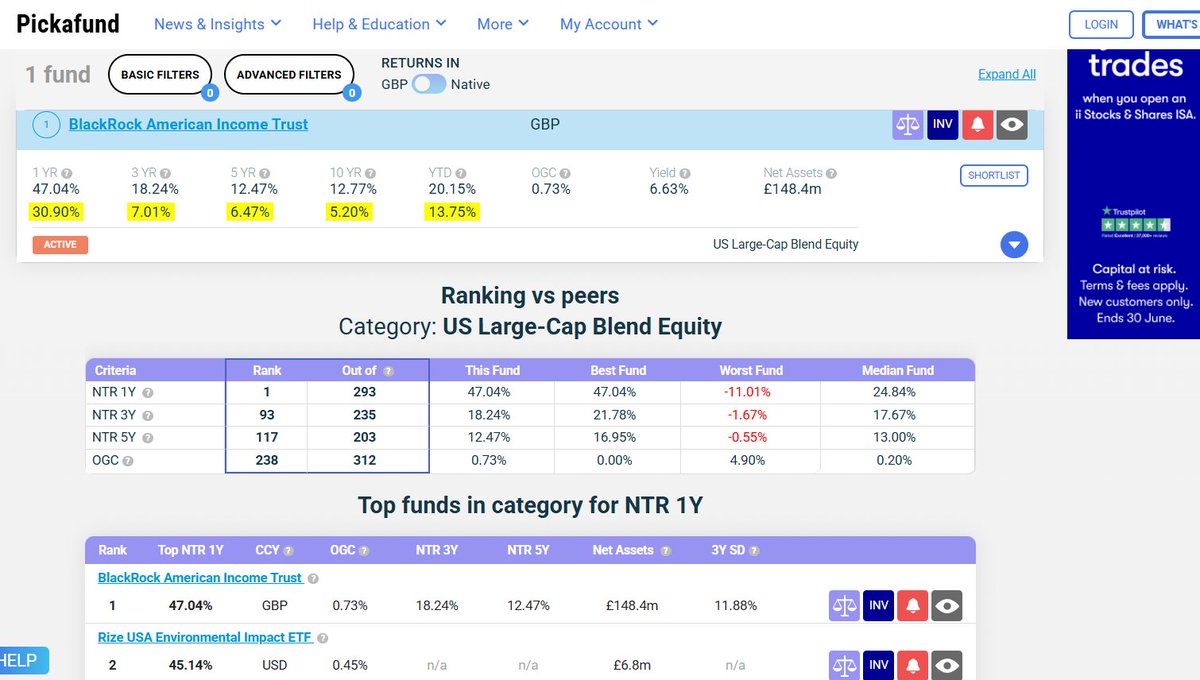Click help icon next to 5 YR return

tap(265, 173)
